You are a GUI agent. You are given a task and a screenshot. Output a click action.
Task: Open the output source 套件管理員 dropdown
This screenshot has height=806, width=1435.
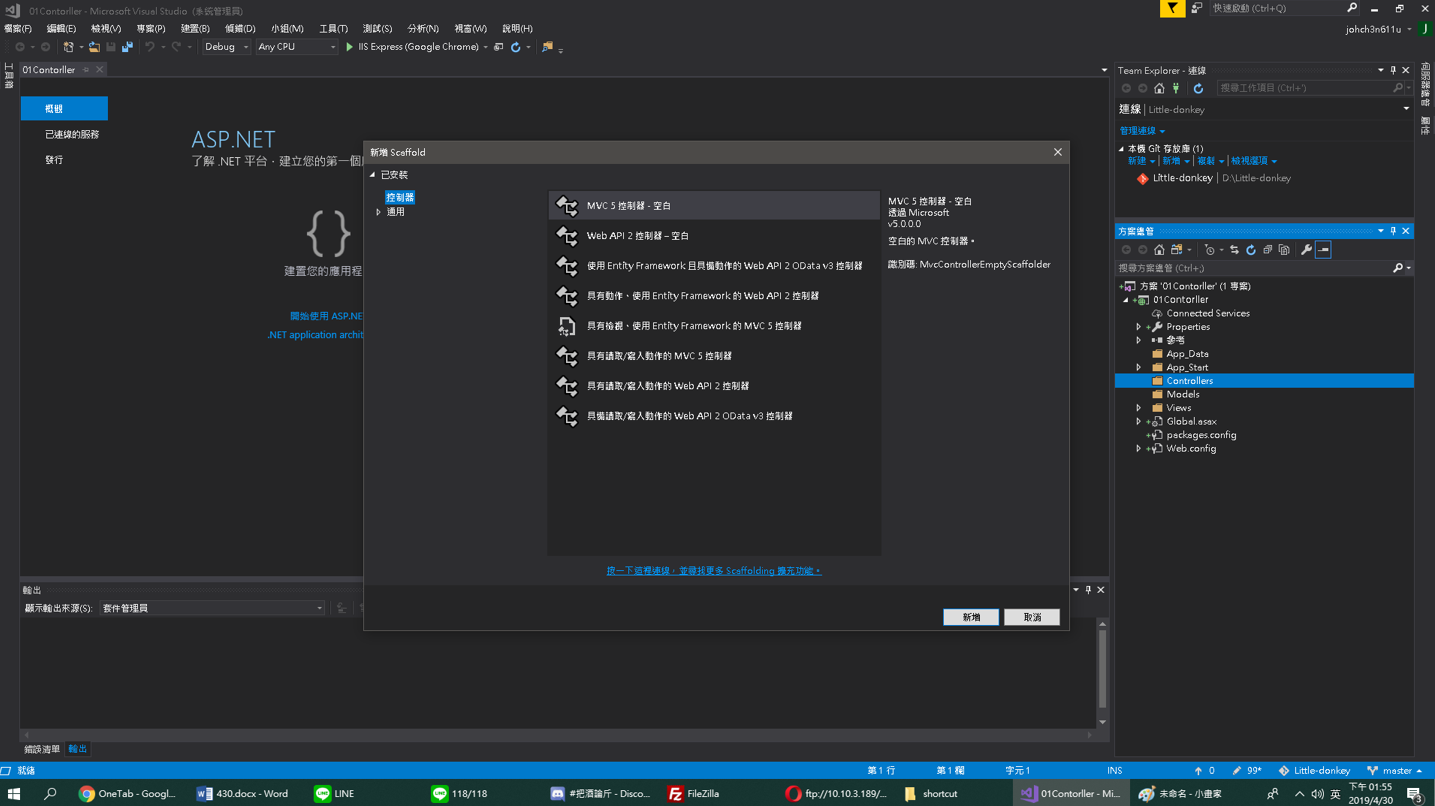pos(212,608)
